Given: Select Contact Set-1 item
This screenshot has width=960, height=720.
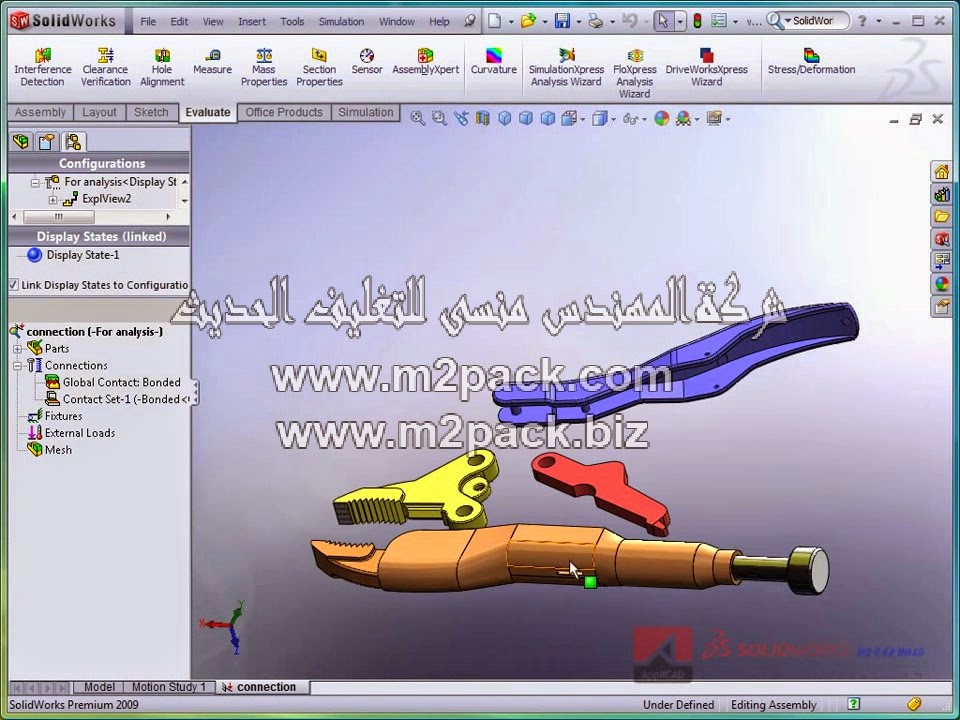Looking at the screenshot, I should click(119, 399).
